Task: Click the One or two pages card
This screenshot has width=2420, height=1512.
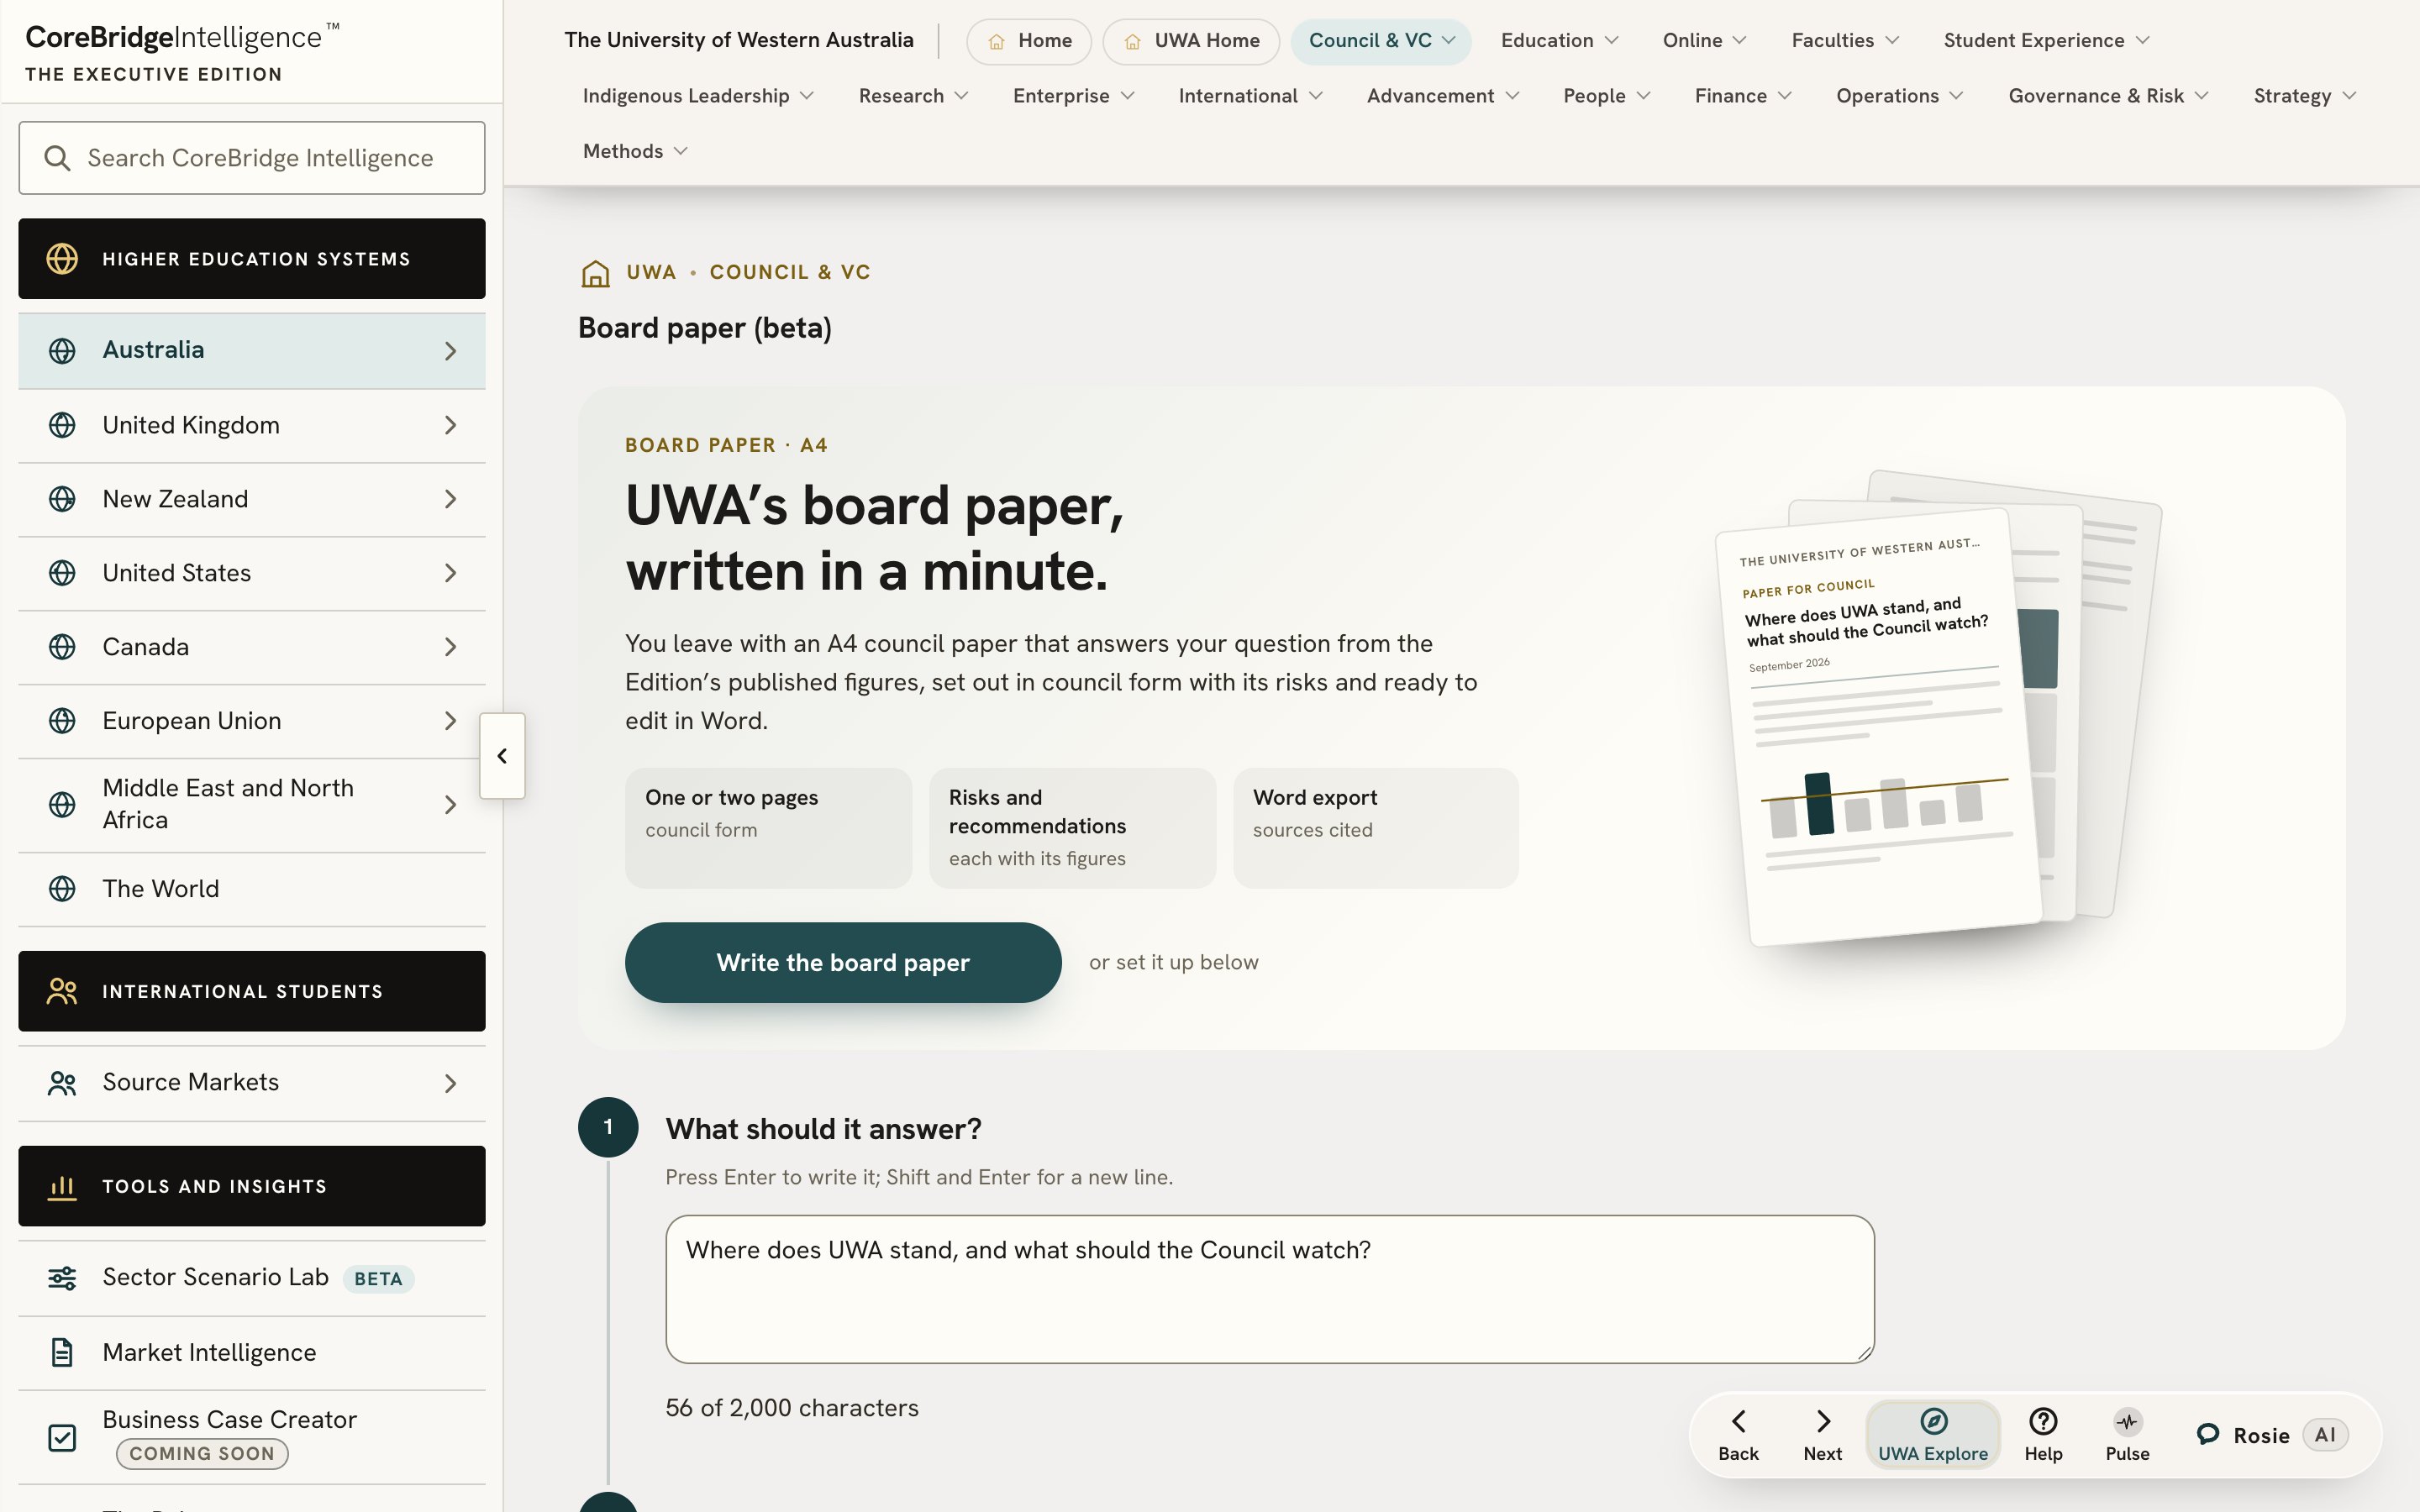Action: pos(768,828)
